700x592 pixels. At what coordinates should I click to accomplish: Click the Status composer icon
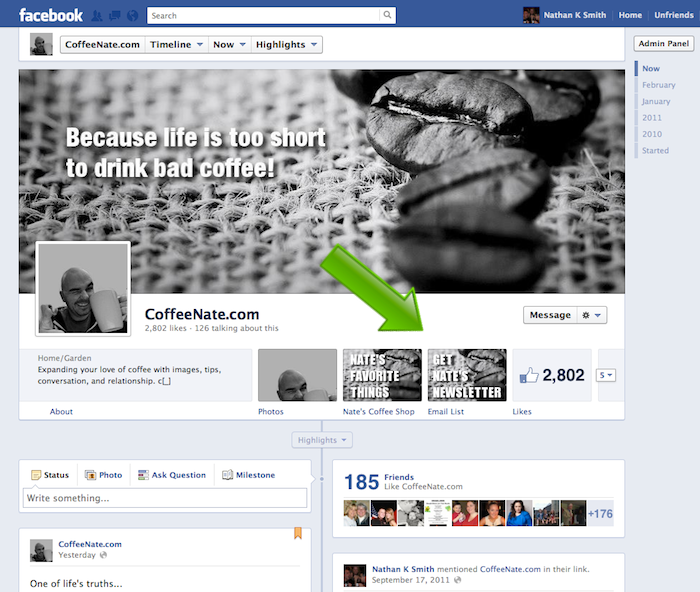tap(36, 475)
